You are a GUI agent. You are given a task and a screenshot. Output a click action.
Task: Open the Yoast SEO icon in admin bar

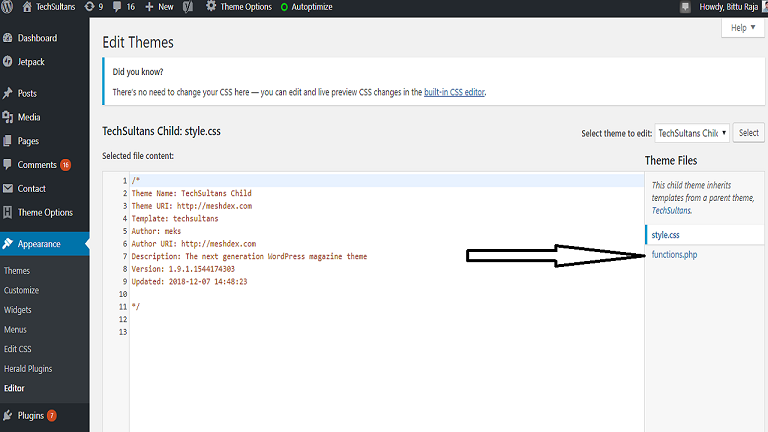pos(188,7)
